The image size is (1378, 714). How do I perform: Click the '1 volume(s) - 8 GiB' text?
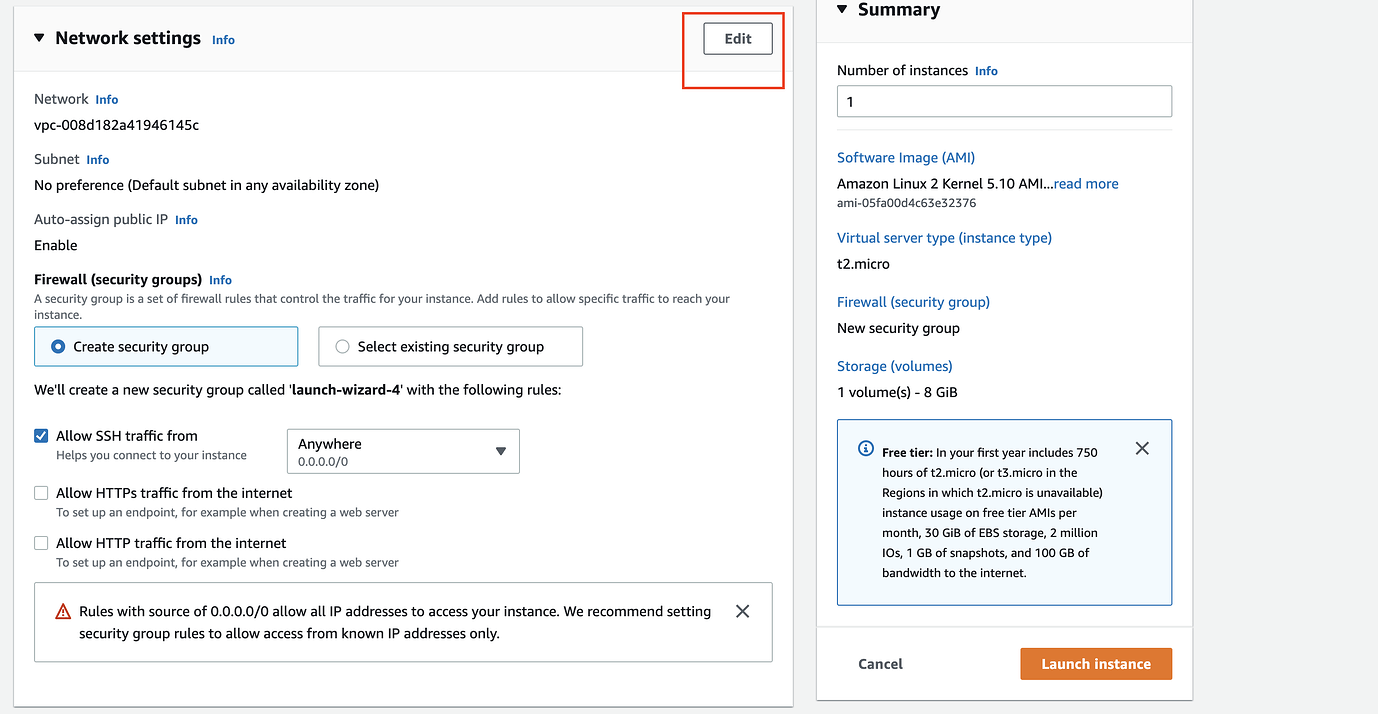(897, 392)
